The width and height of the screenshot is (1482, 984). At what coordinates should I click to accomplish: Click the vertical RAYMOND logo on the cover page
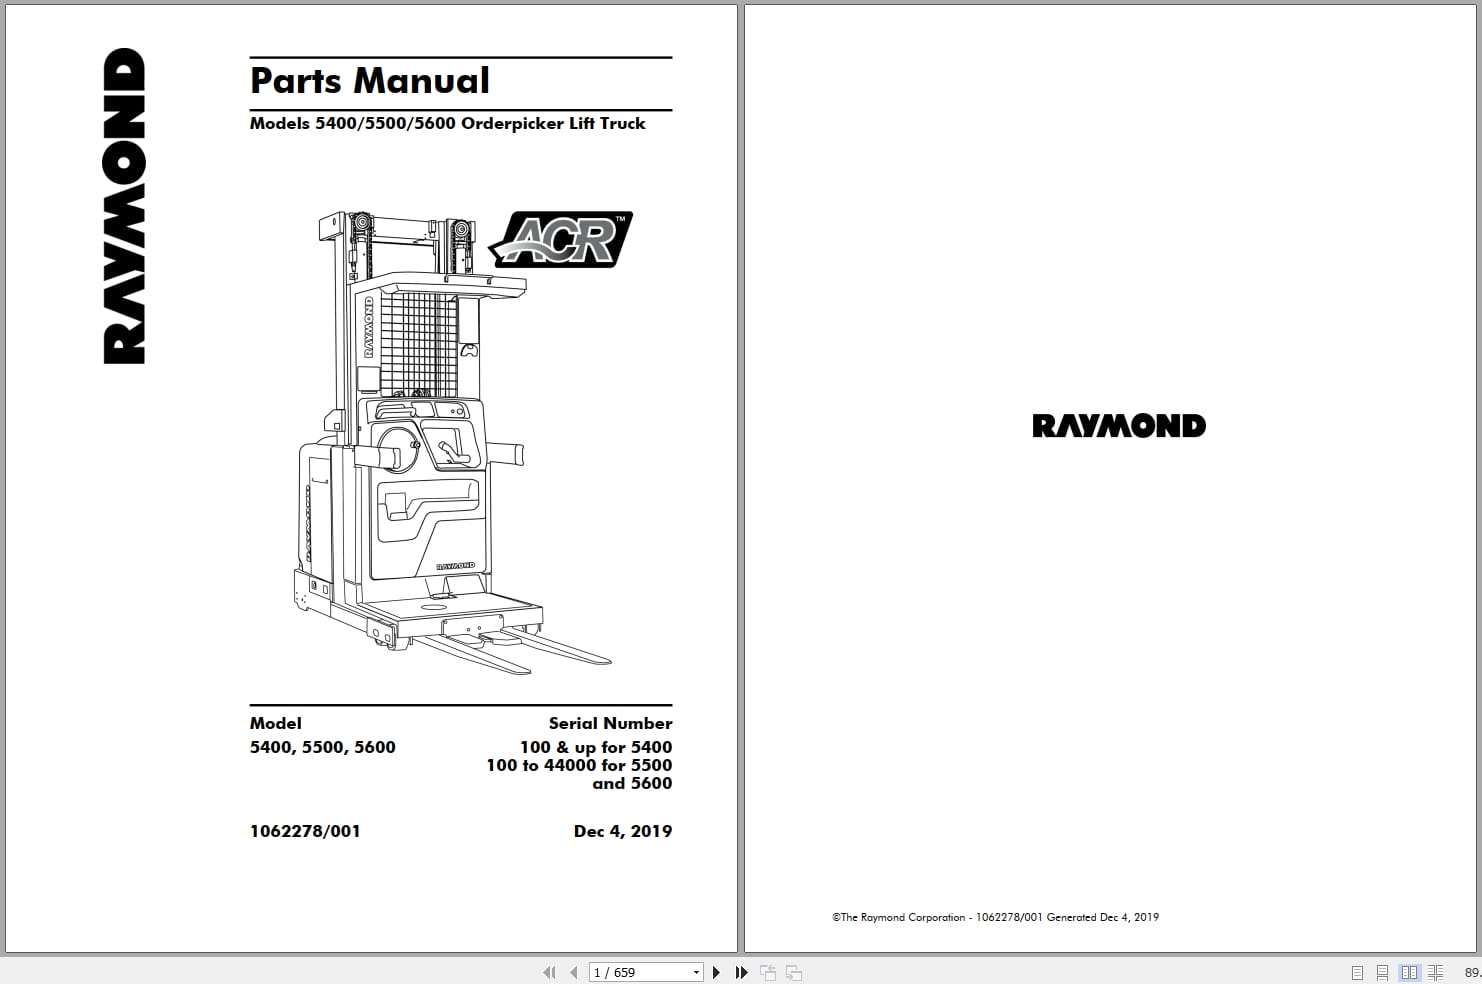[x=125, y=205]
